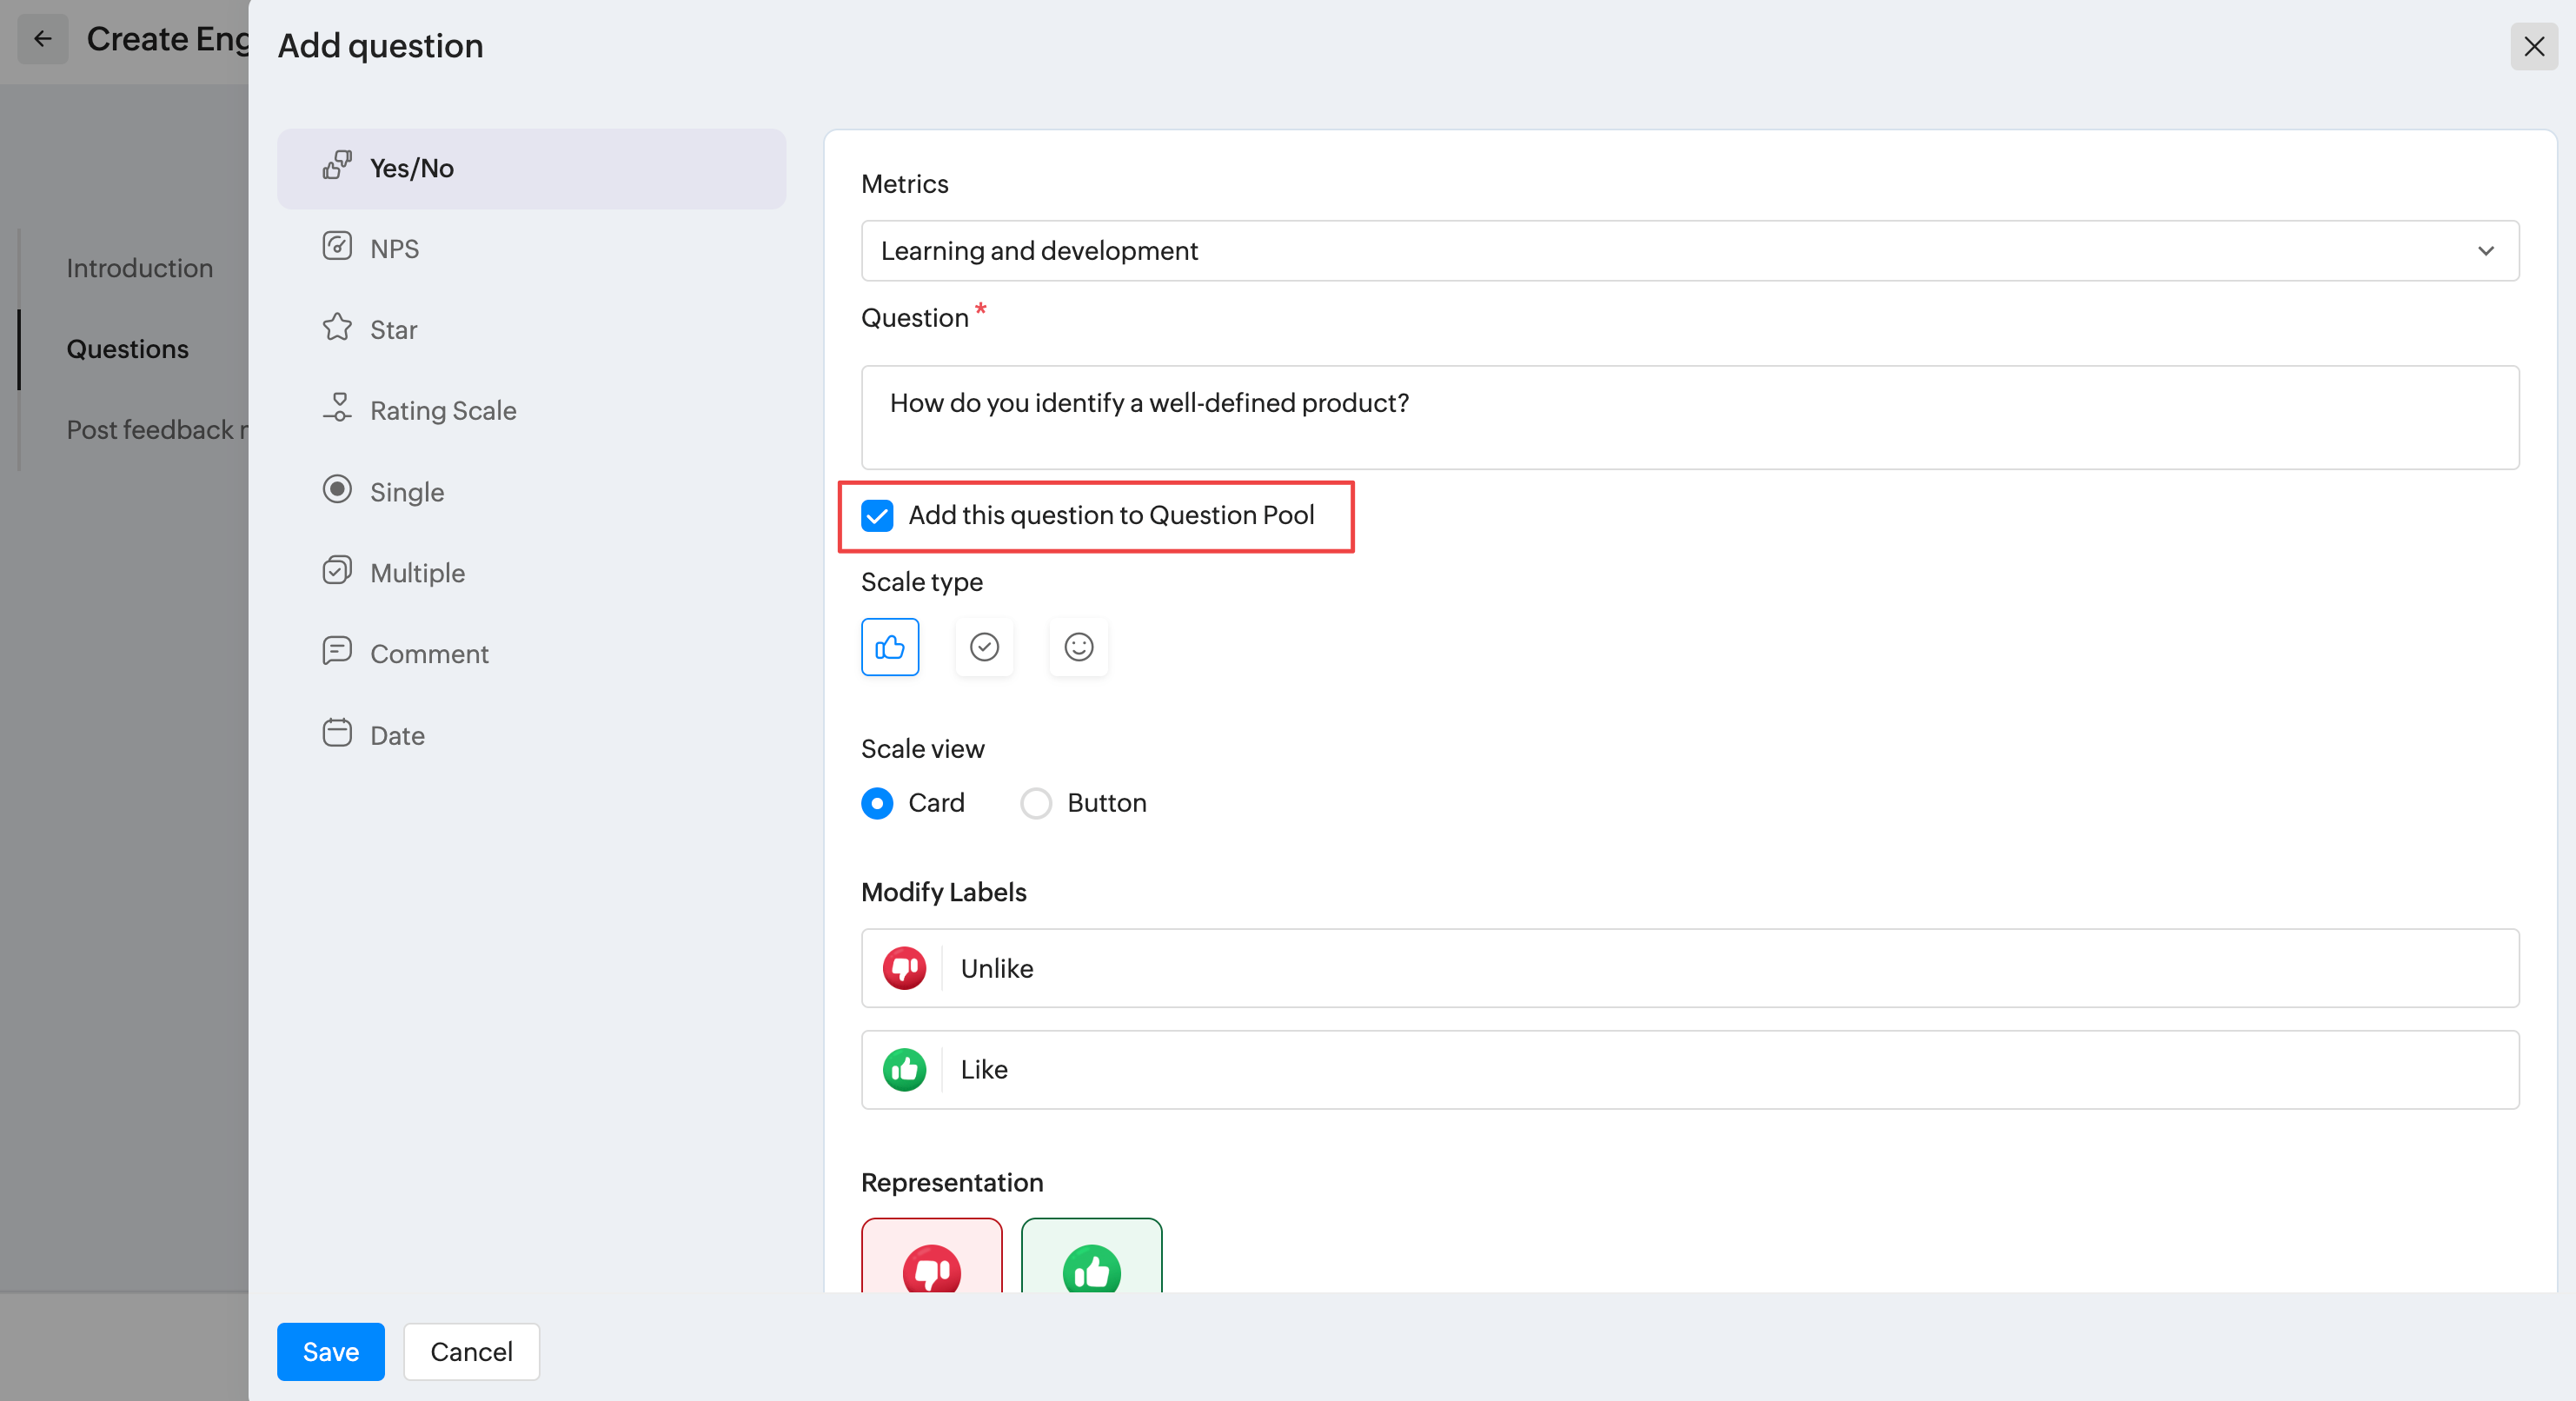
Task: Click the Date calendar icon
Action: (337, 732)
